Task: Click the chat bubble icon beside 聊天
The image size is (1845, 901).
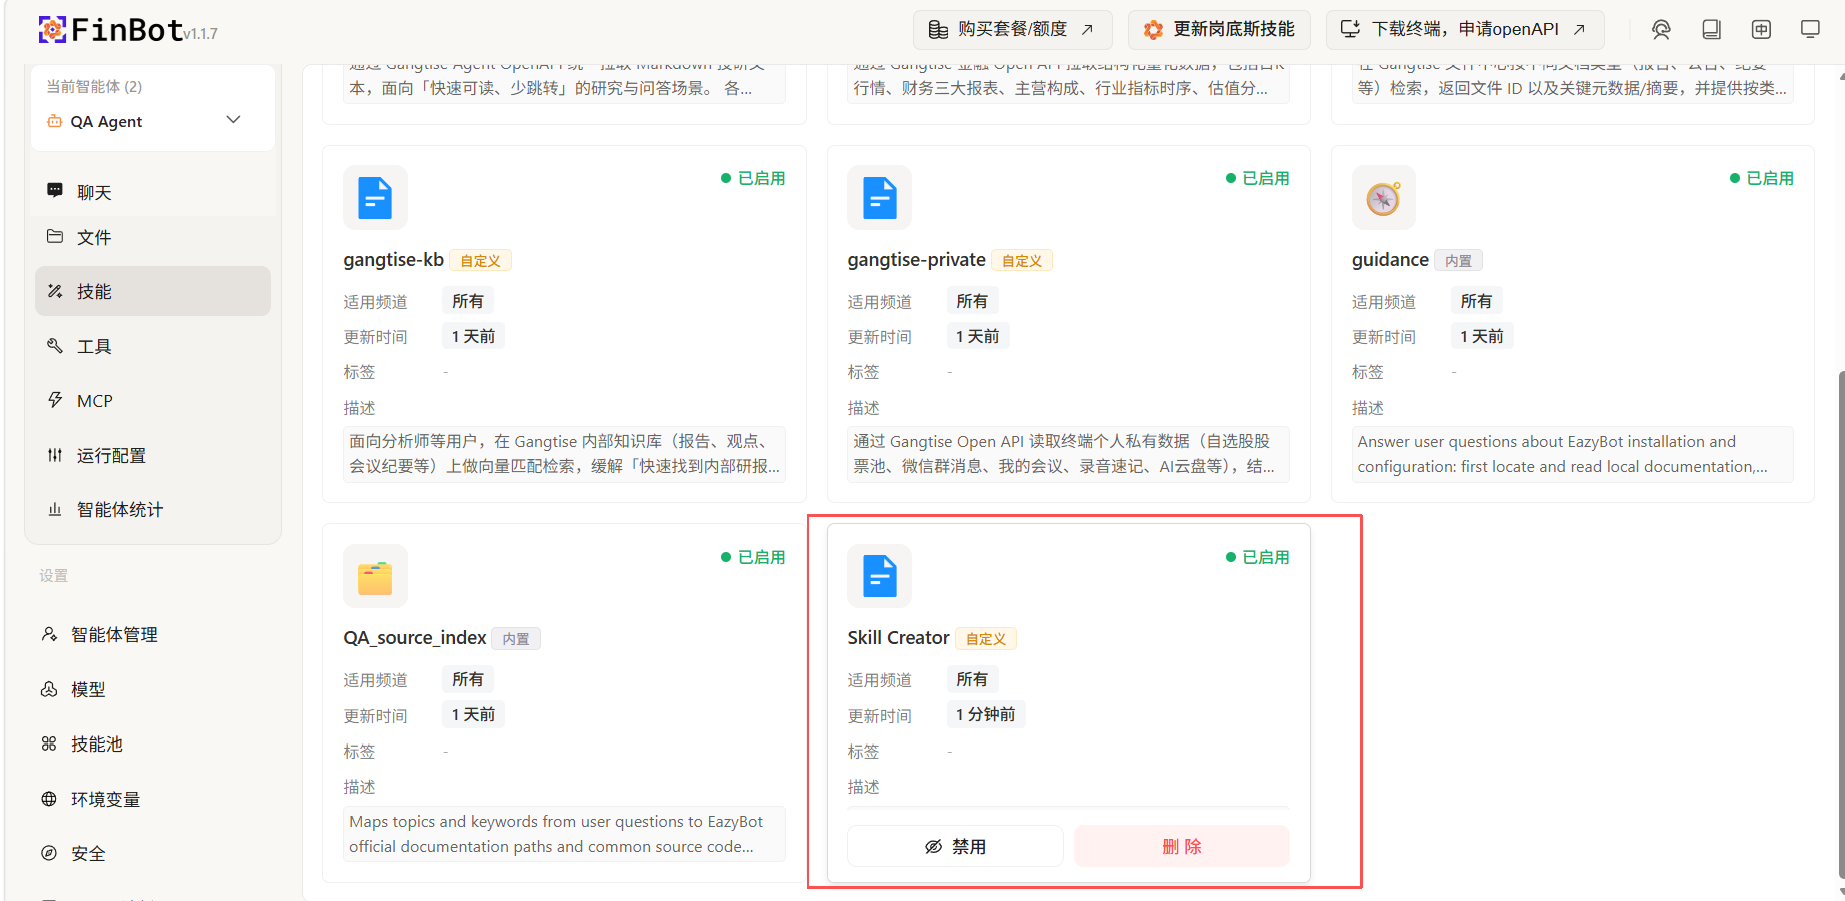Action: pyautogui.click(x=55, y=190)
